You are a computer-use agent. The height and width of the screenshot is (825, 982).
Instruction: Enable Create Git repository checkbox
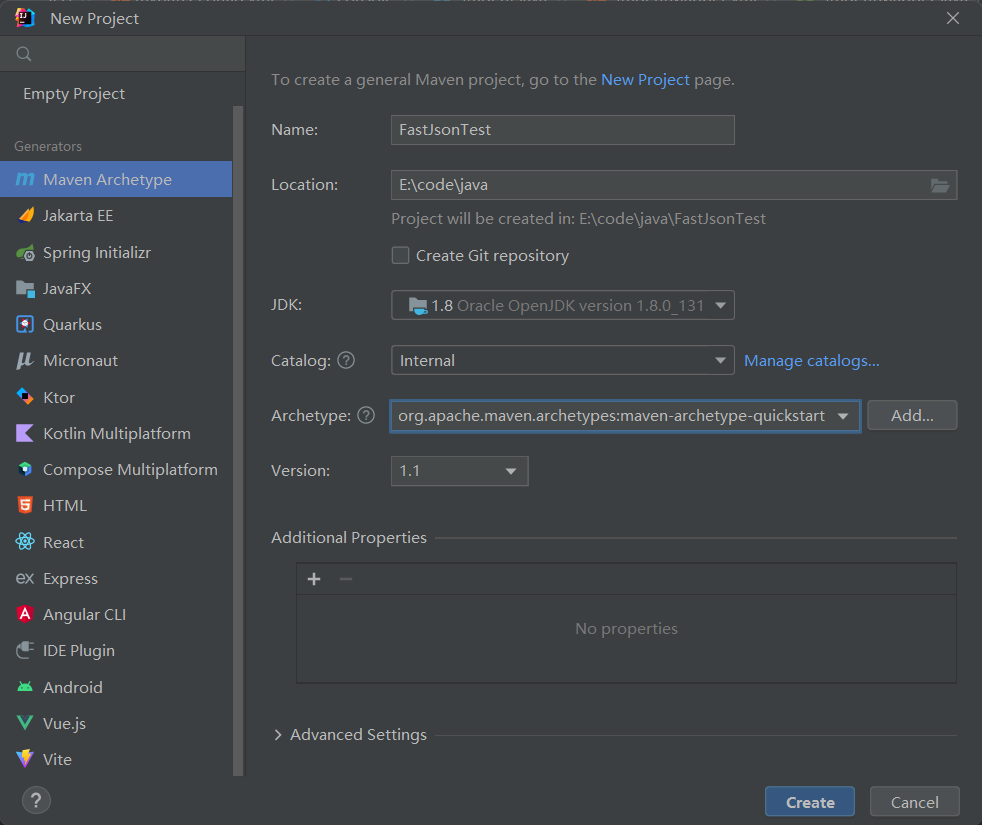[x=400, y=256]
